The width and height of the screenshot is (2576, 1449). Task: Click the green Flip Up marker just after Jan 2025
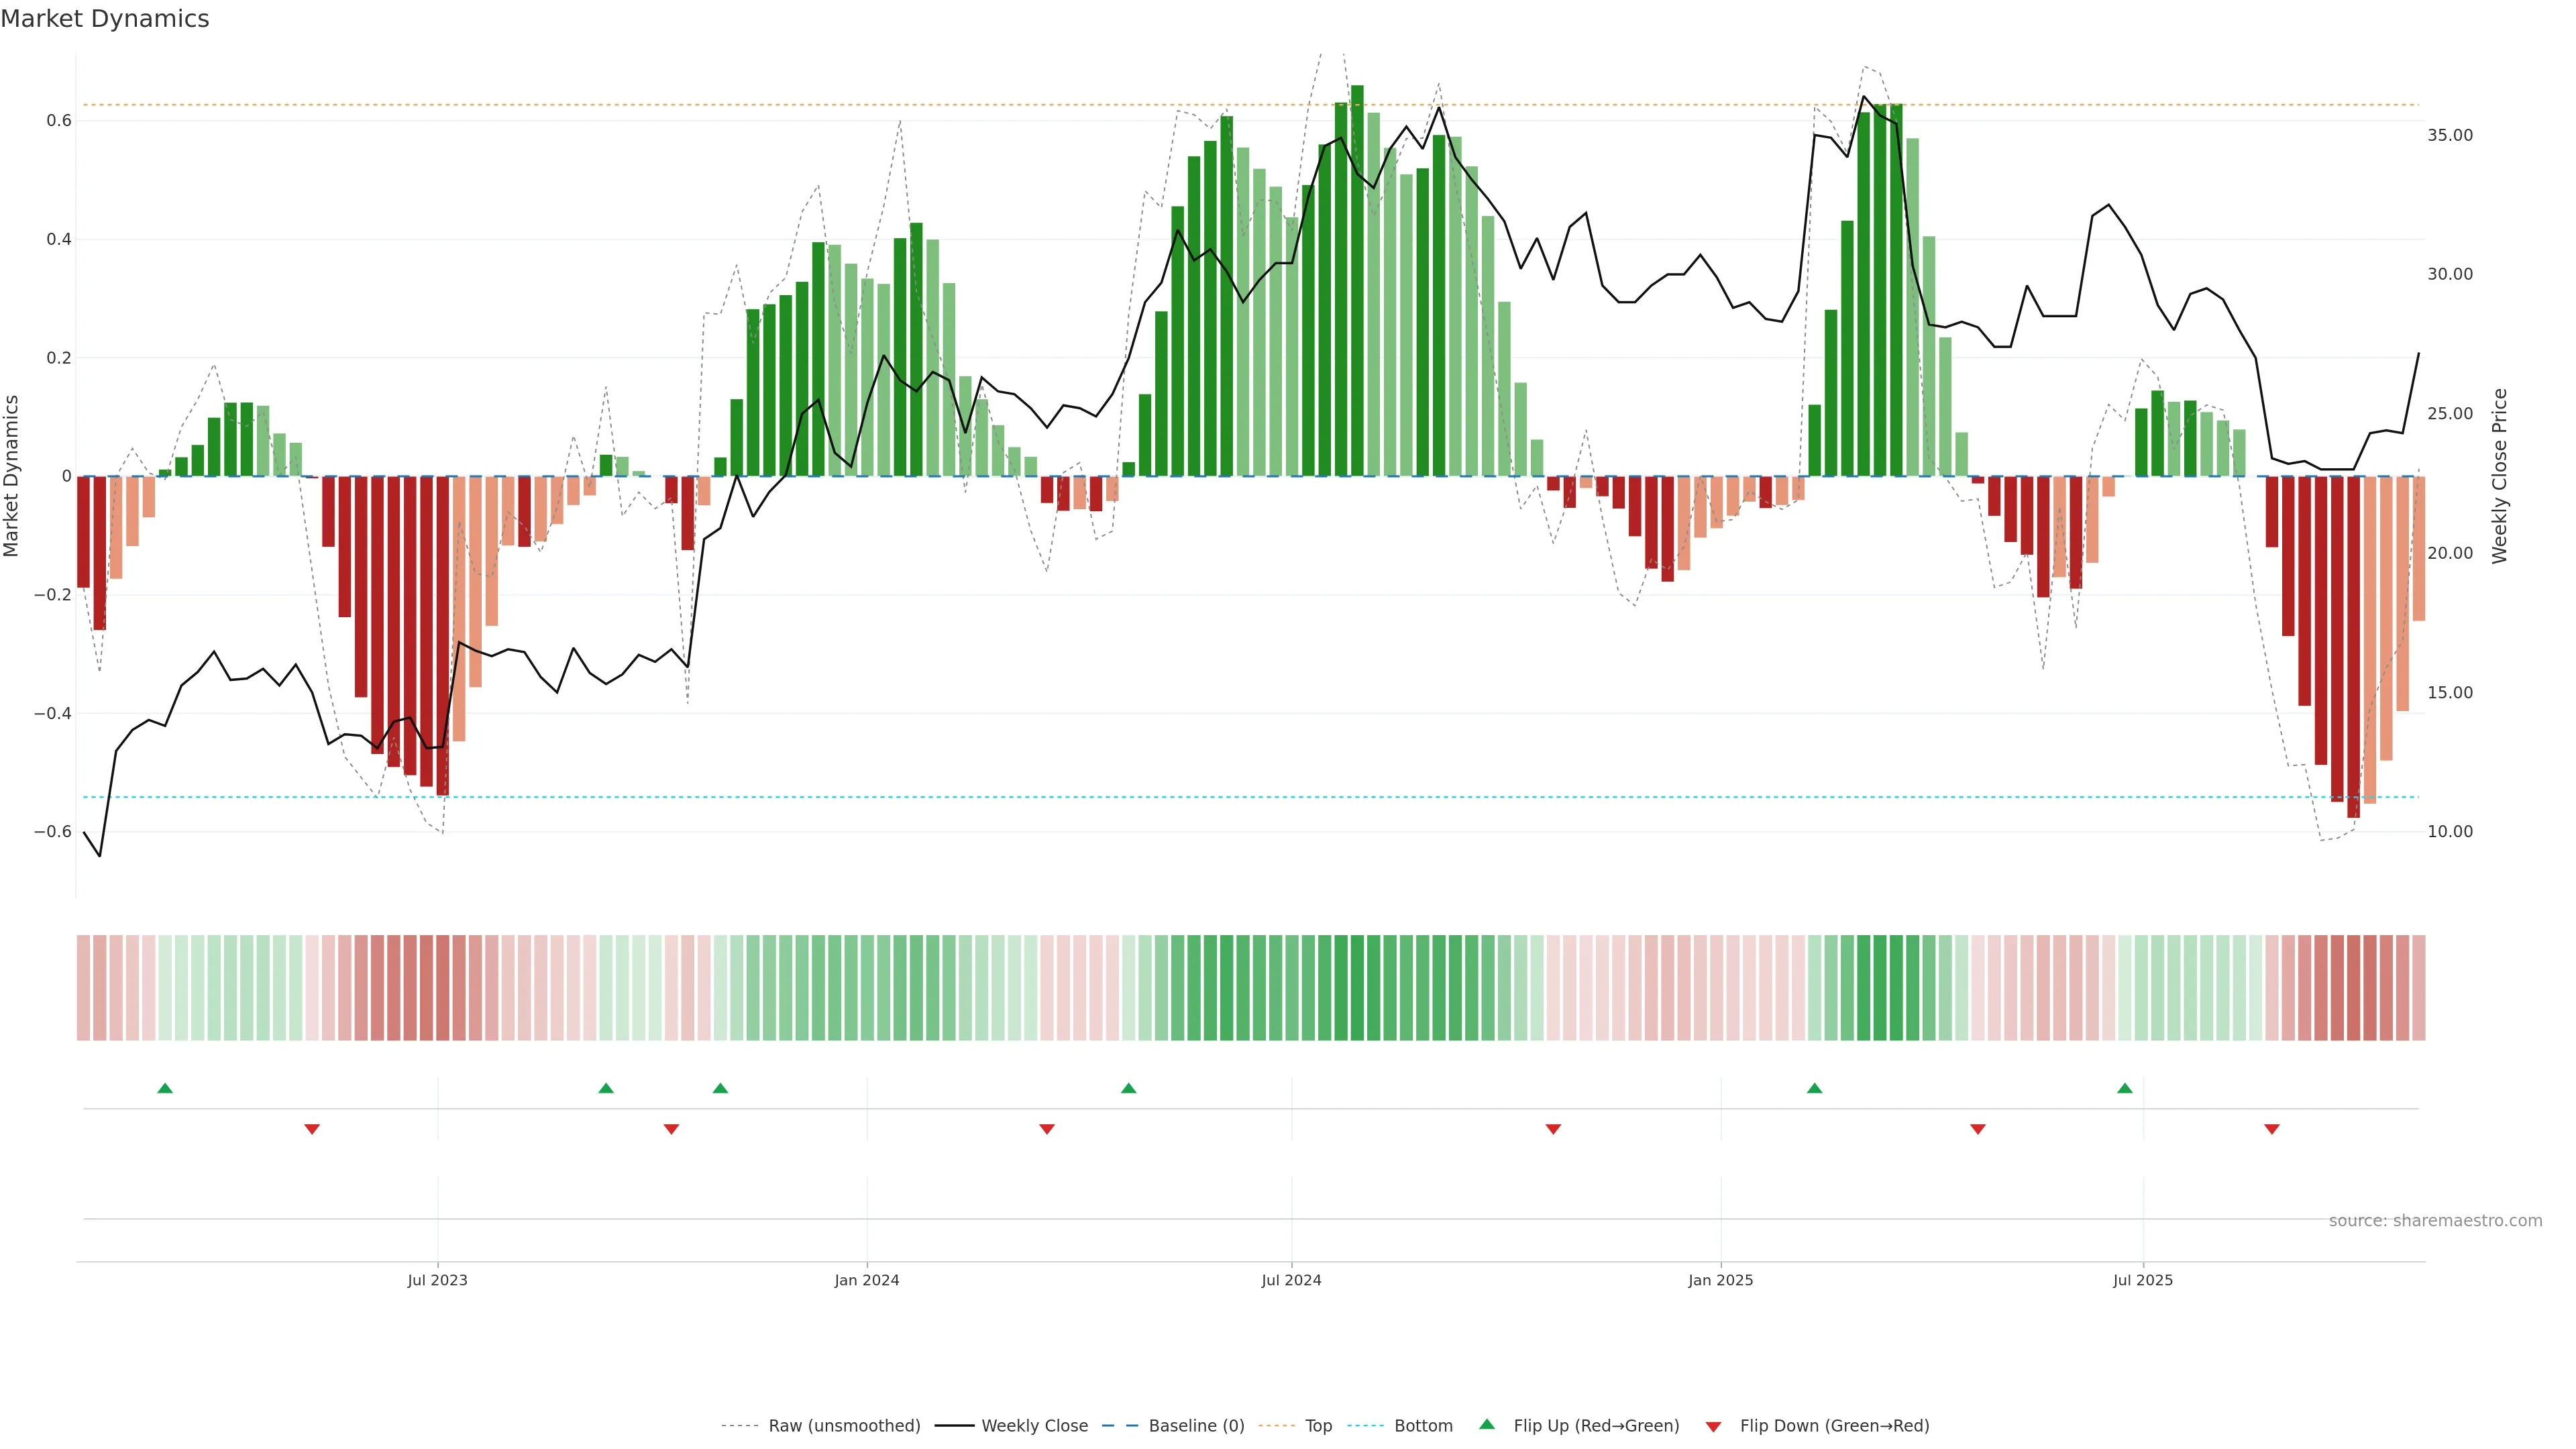(1815, 1088)
